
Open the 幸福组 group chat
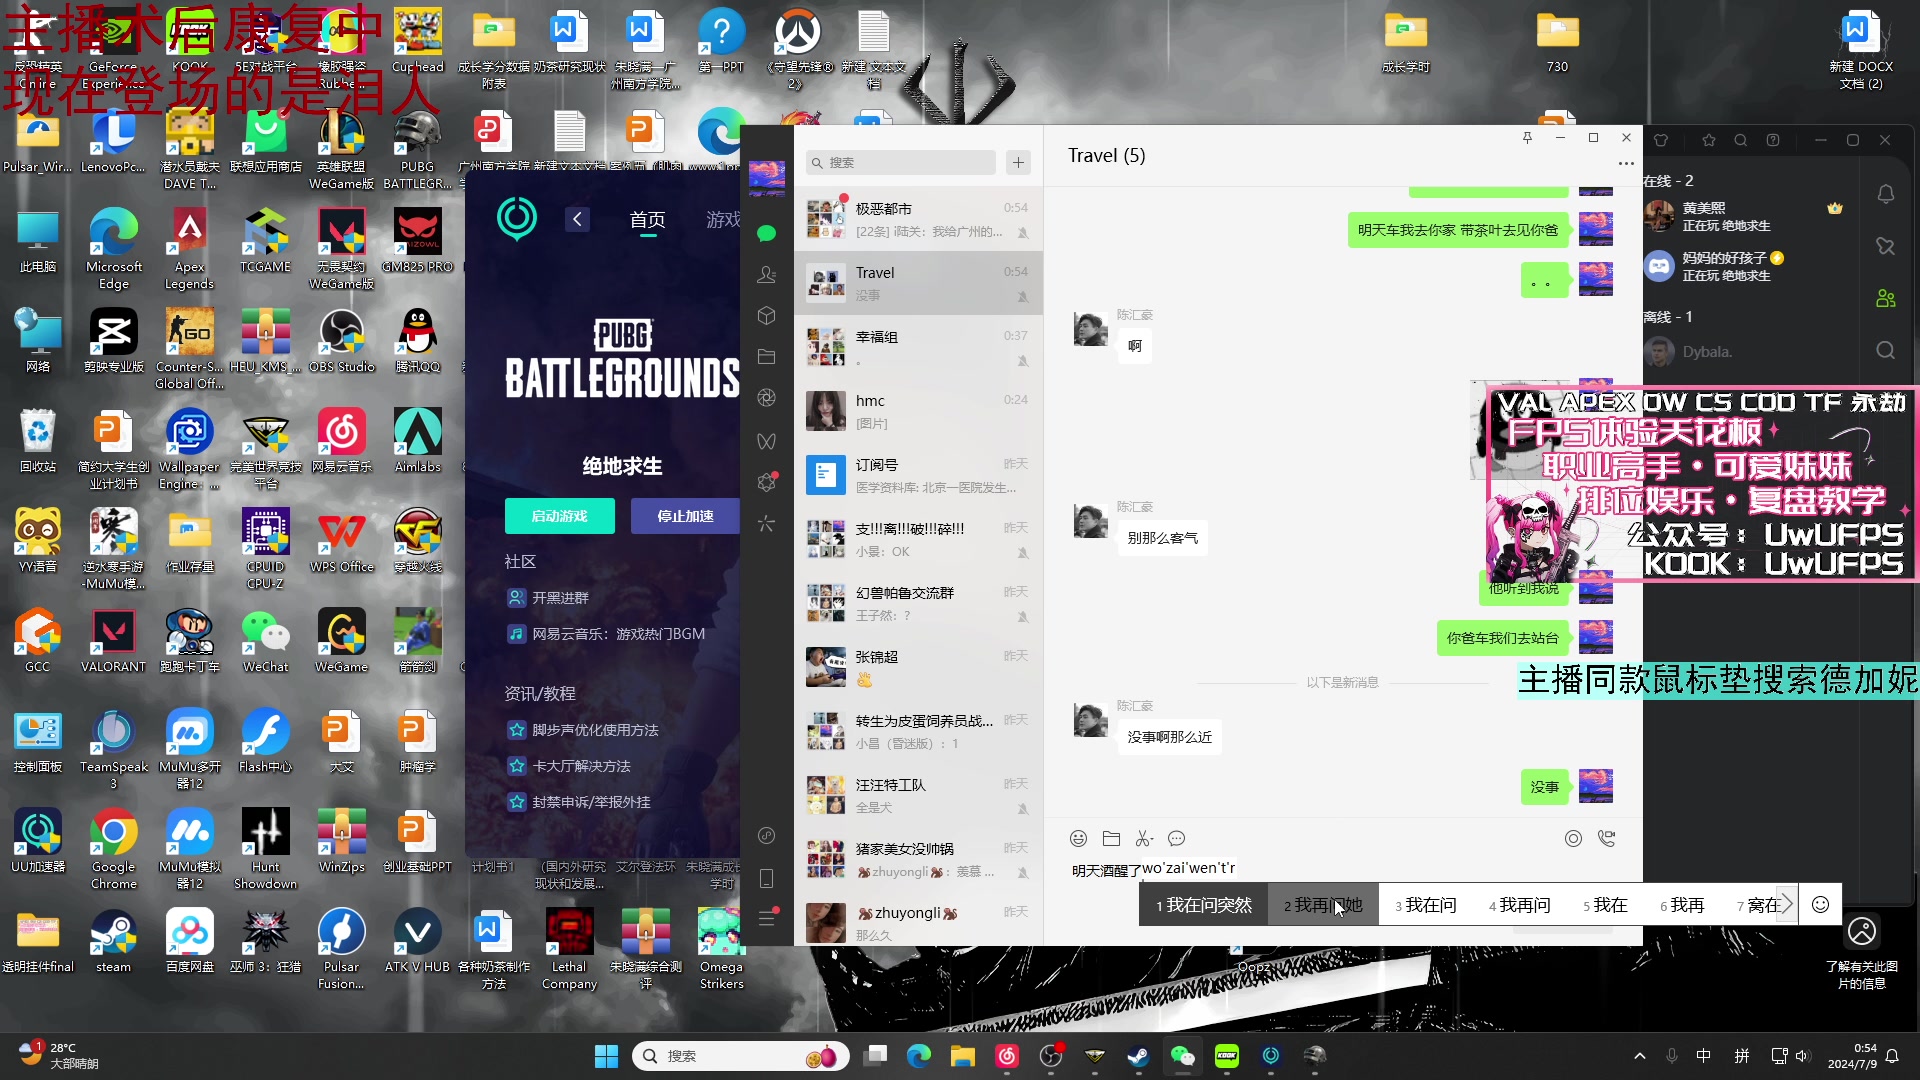pos(918,347)
